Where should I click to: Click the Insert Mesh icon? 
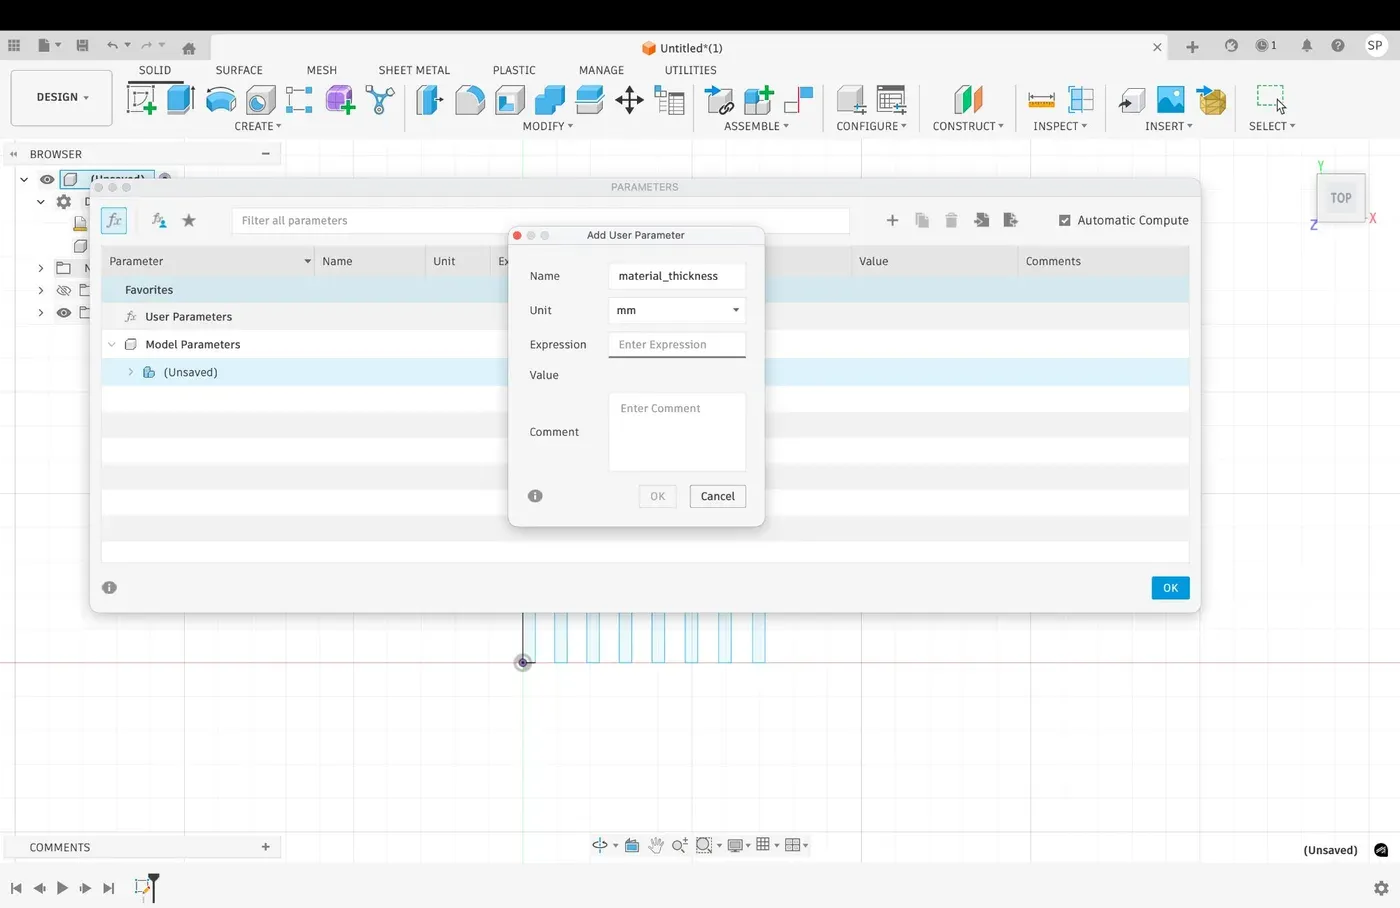pos(1211,99)
